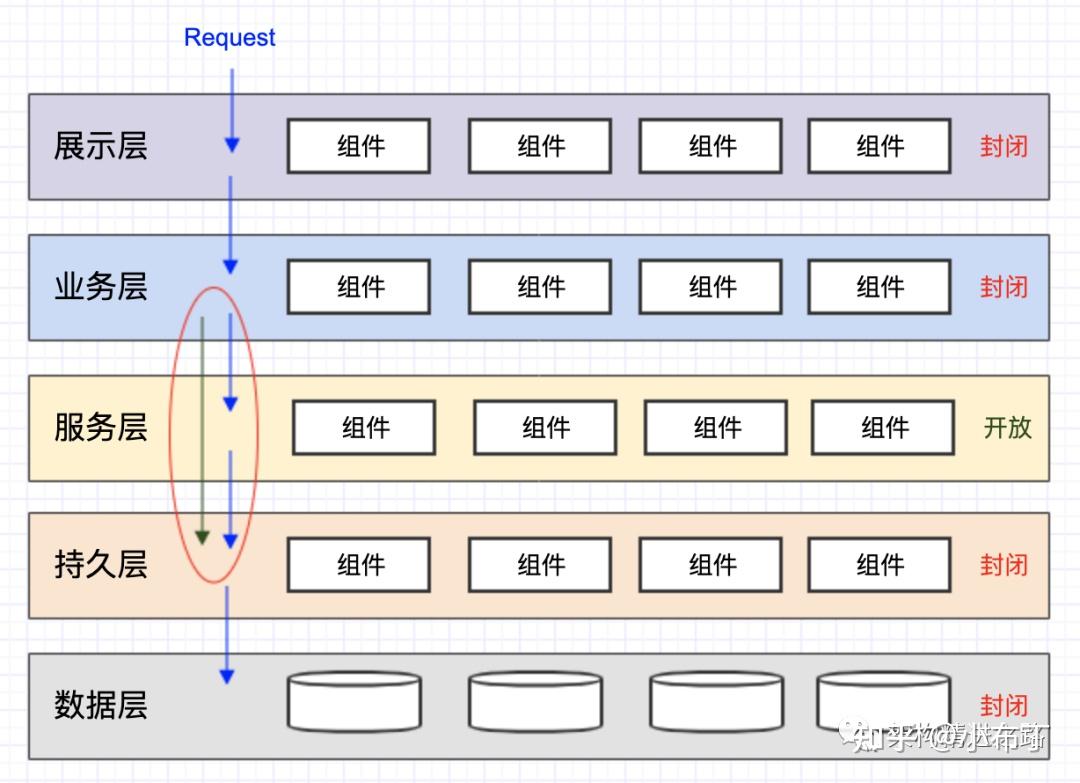Click the red "封闭" label in 数据层 row
The width and height of the screenshot is (1080, 783).
coord(1004,705)
